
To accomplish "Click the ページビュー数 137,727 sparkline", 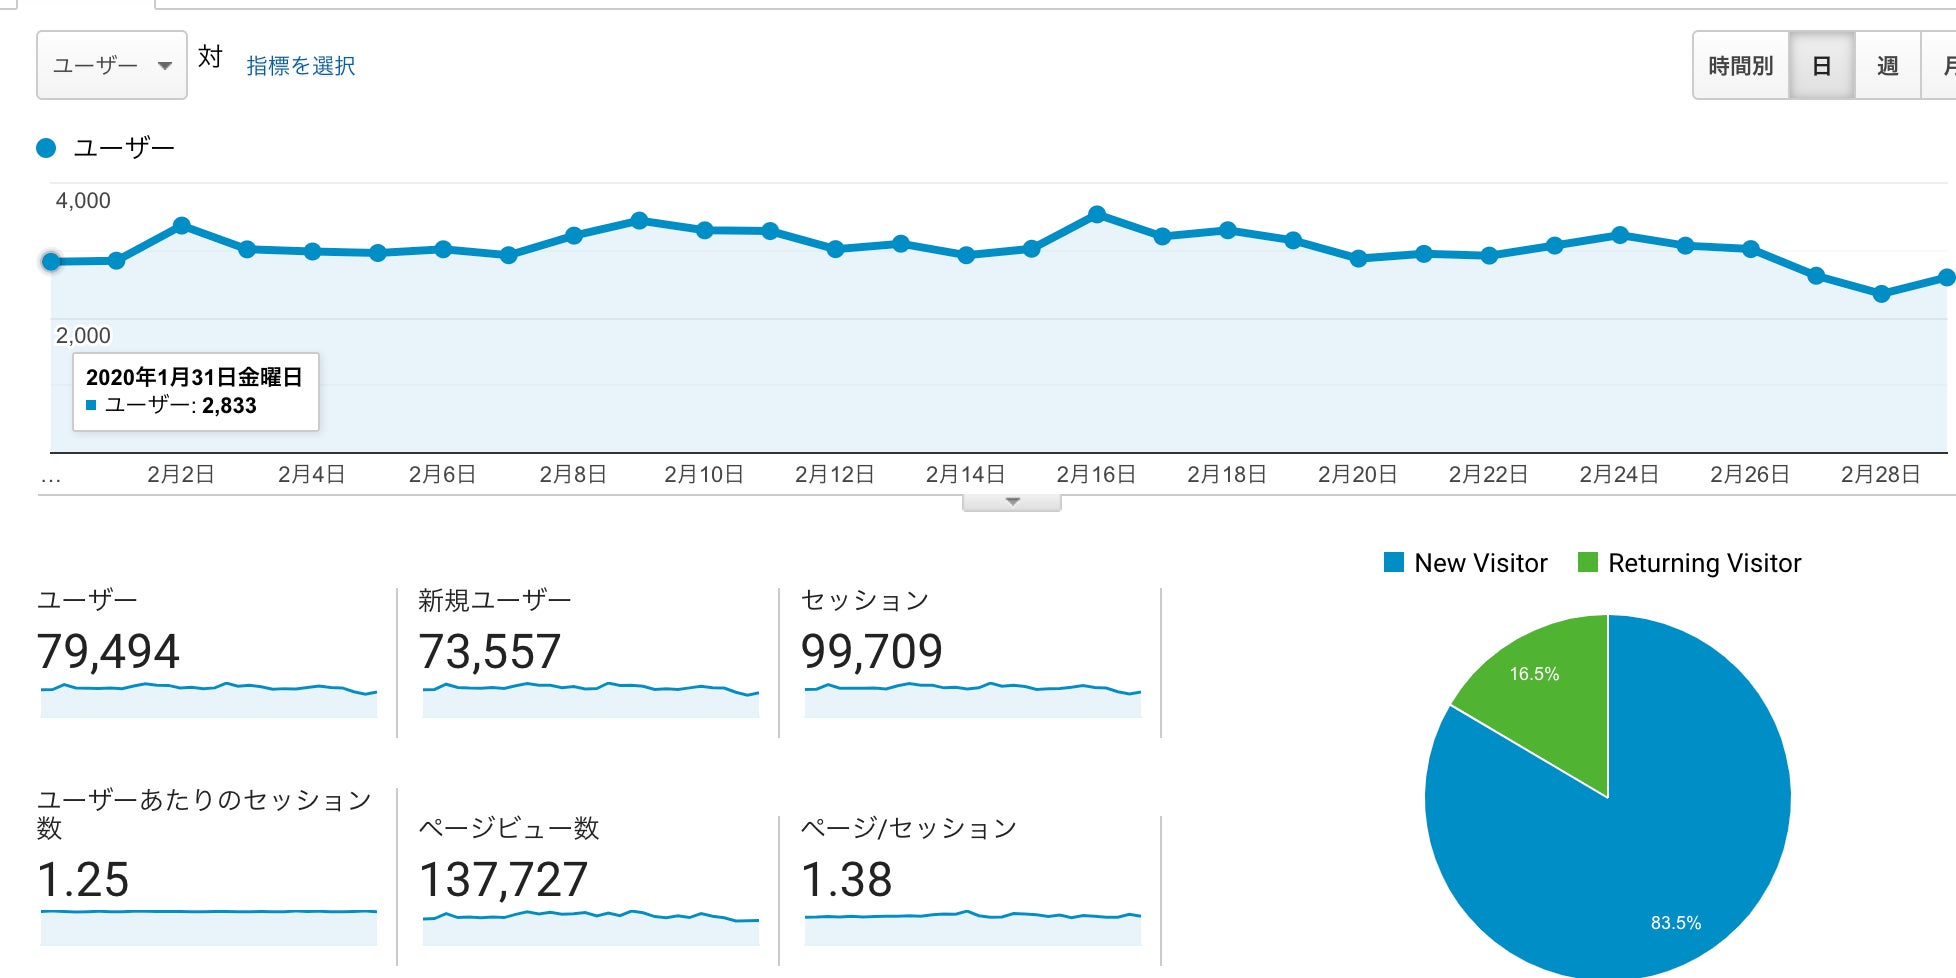I will tap(590, 928).
